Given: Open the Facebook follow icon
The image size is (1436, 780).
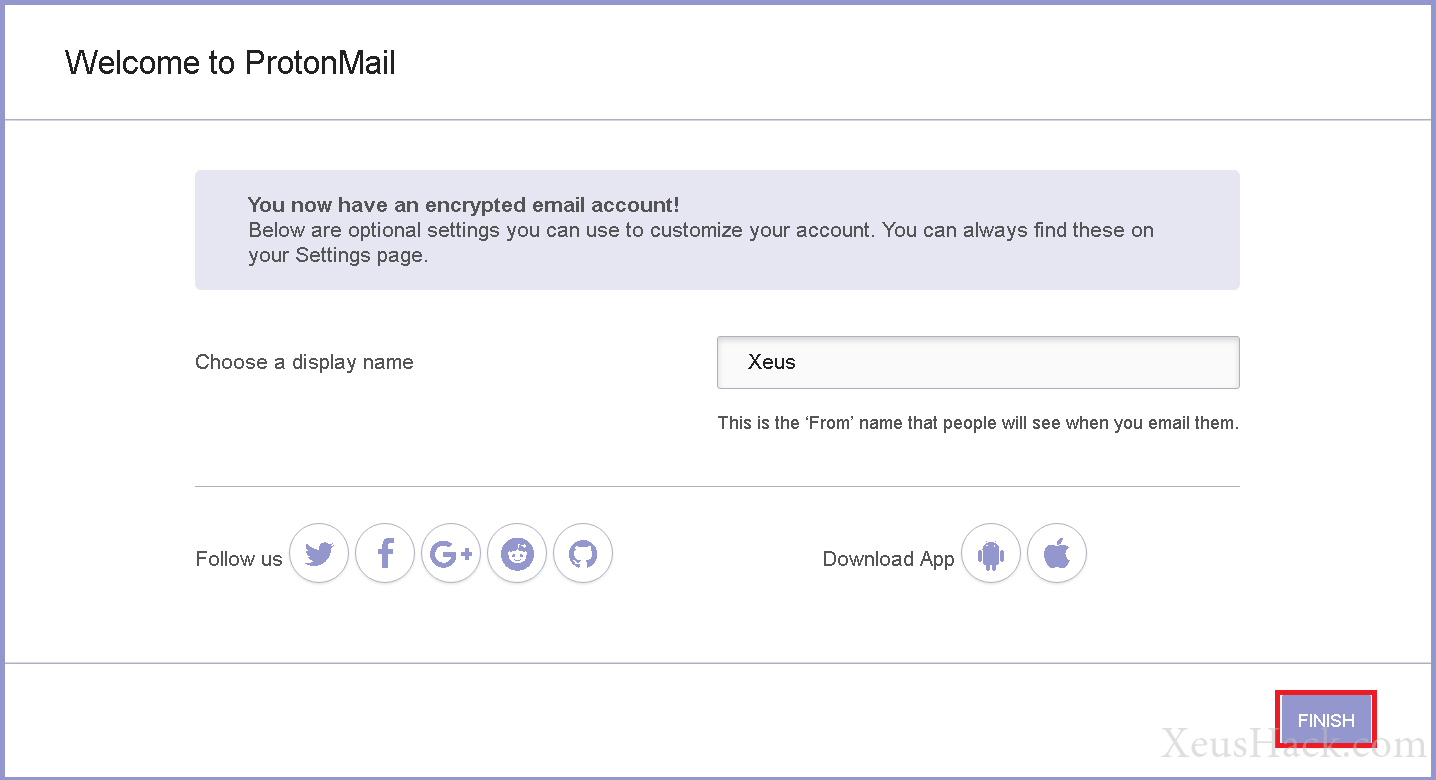Looking at the screenshot, I should pyautogui.click(x=385, y=553).
